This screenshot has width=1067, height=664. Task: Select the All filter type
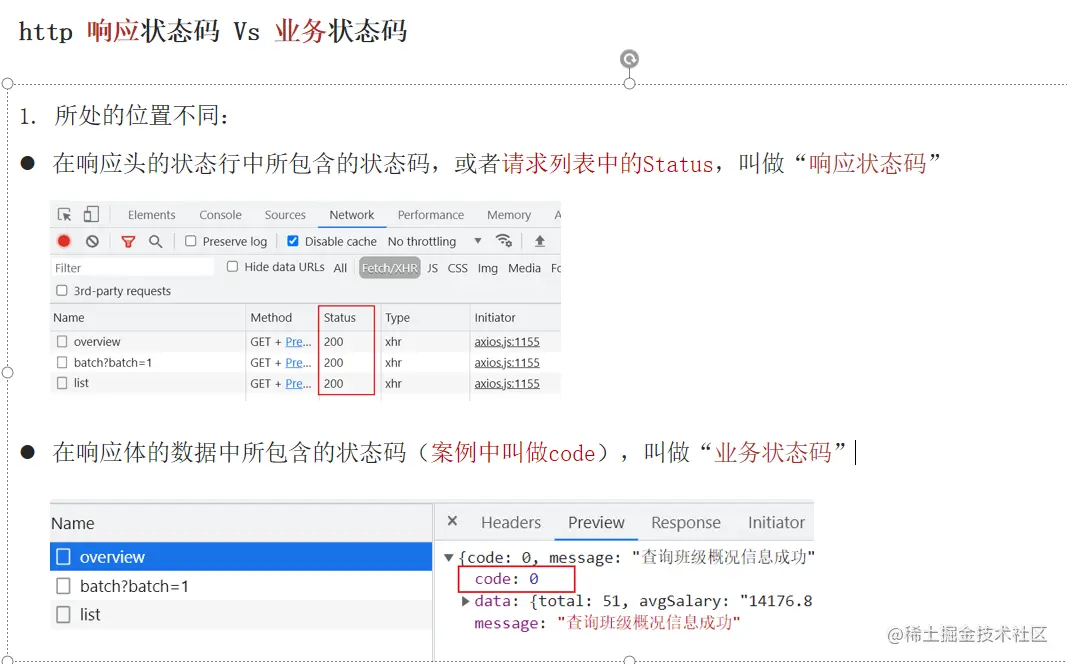pyautogui.click(x=340, y=268)
